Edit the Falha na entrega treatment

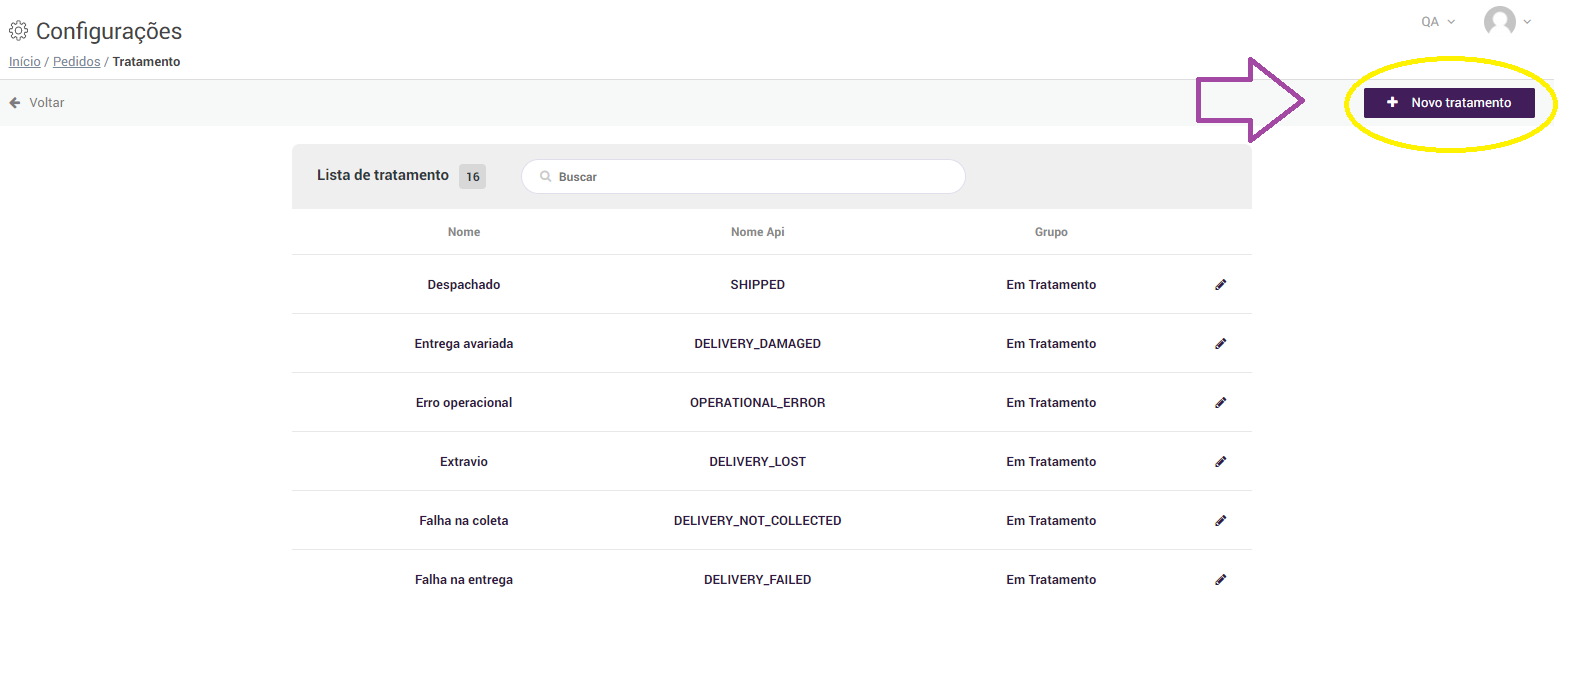[x=1220, y=580]
